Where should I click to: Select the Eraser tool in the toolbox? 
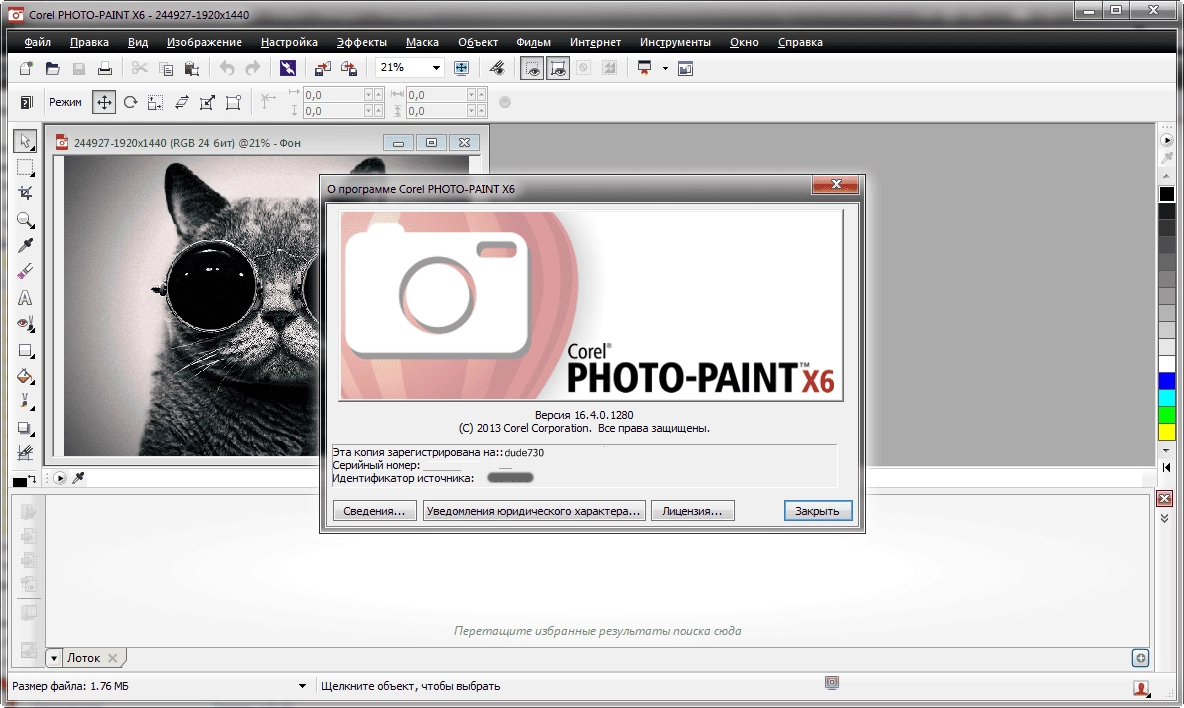tap(25, 272)
